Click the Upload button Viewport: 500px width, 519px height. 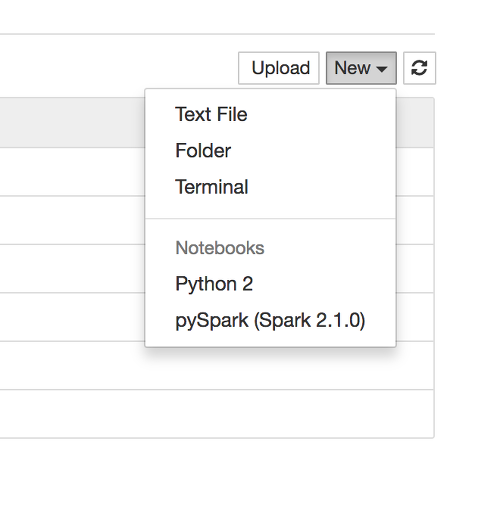279,68
